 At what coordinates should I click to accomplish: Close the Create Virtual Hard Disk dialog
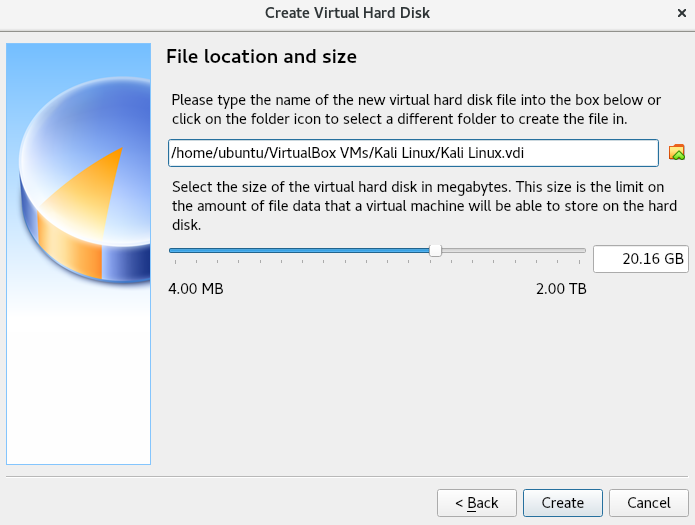tap(682, 13)
